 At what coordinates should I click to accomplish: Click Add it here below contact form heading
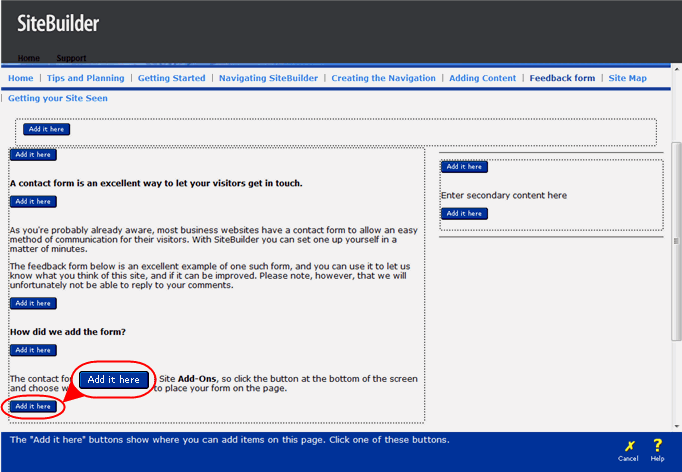[33, 201]
